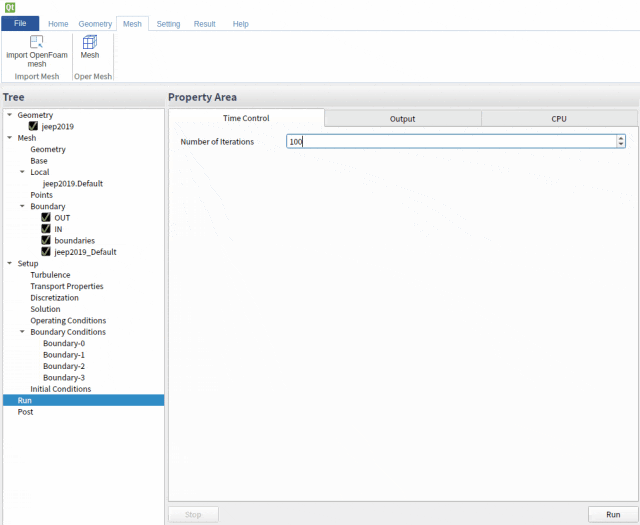Select Boundary-2 in the tree
Image resolution: width=640 pixels, height=525 pixels.
64,367
